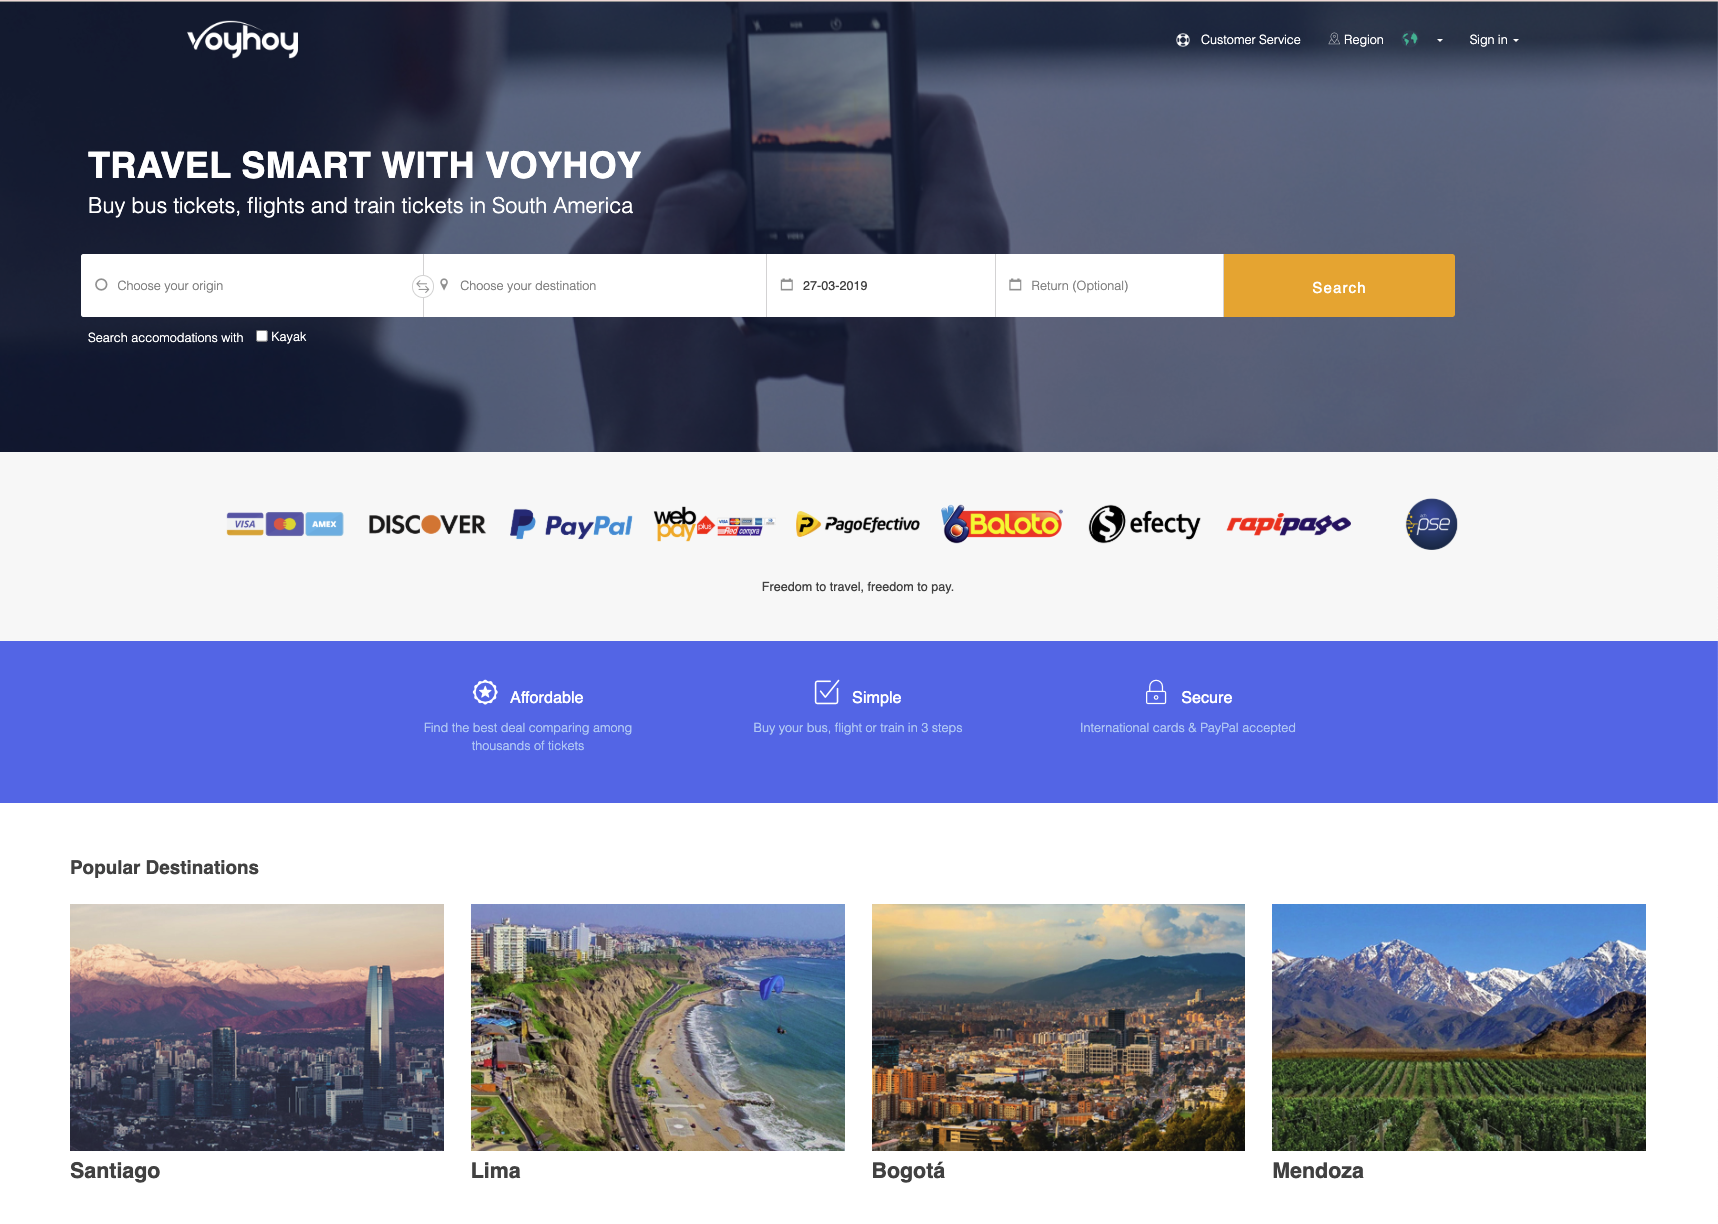Click the Baloto payment logo
The height and width of the screenshot is (1224, 1718).
point(1002,524)
